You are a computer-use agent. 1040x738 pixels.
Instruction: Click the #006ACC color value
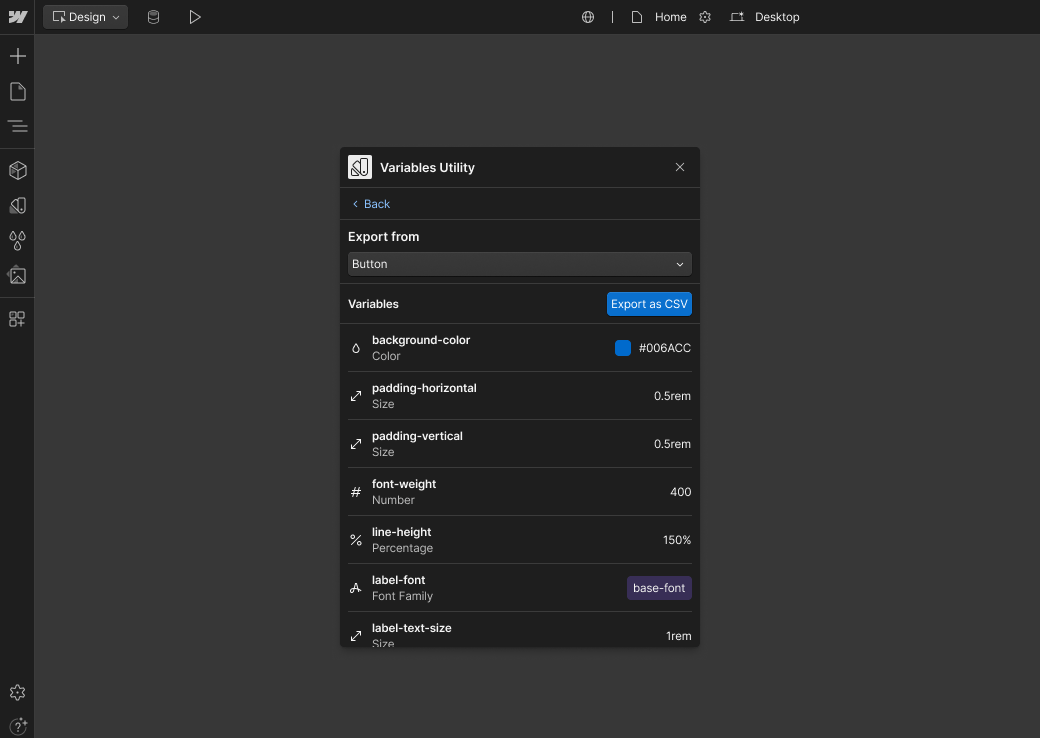pyautogui.click(x=665, y=348)
